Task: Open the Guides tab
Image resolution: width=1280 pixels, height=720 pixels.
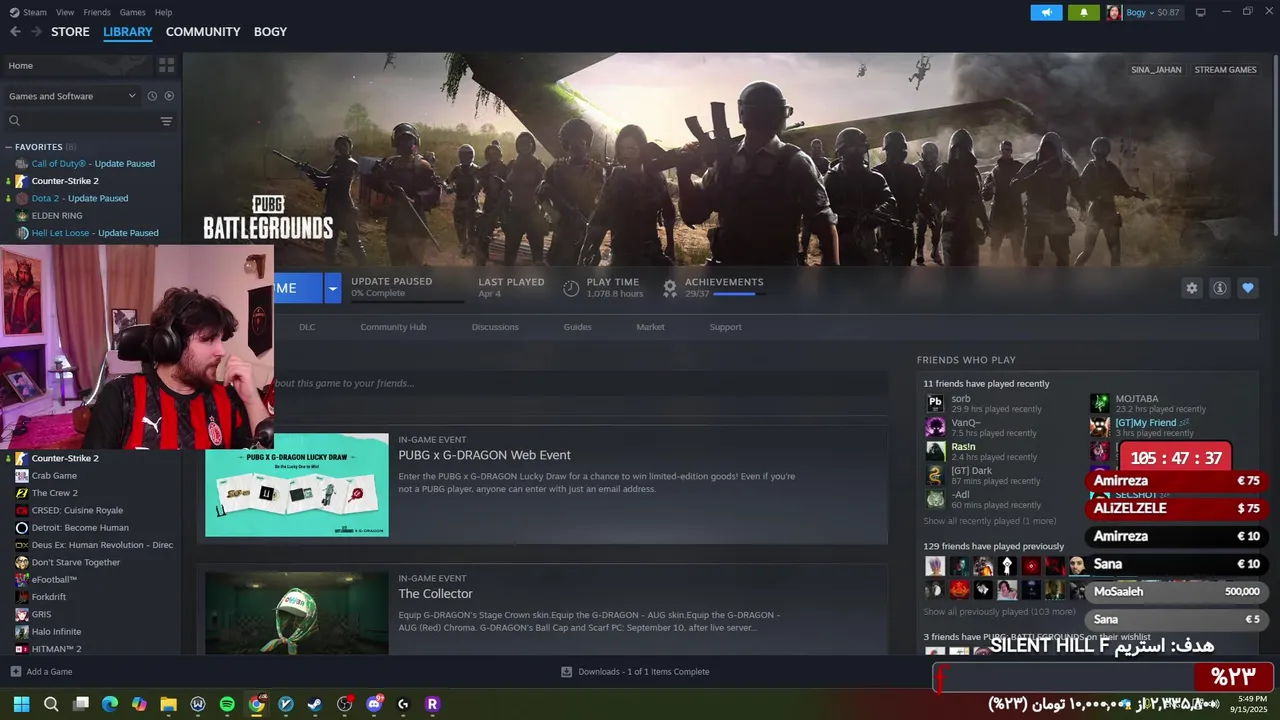Action: 577,327
